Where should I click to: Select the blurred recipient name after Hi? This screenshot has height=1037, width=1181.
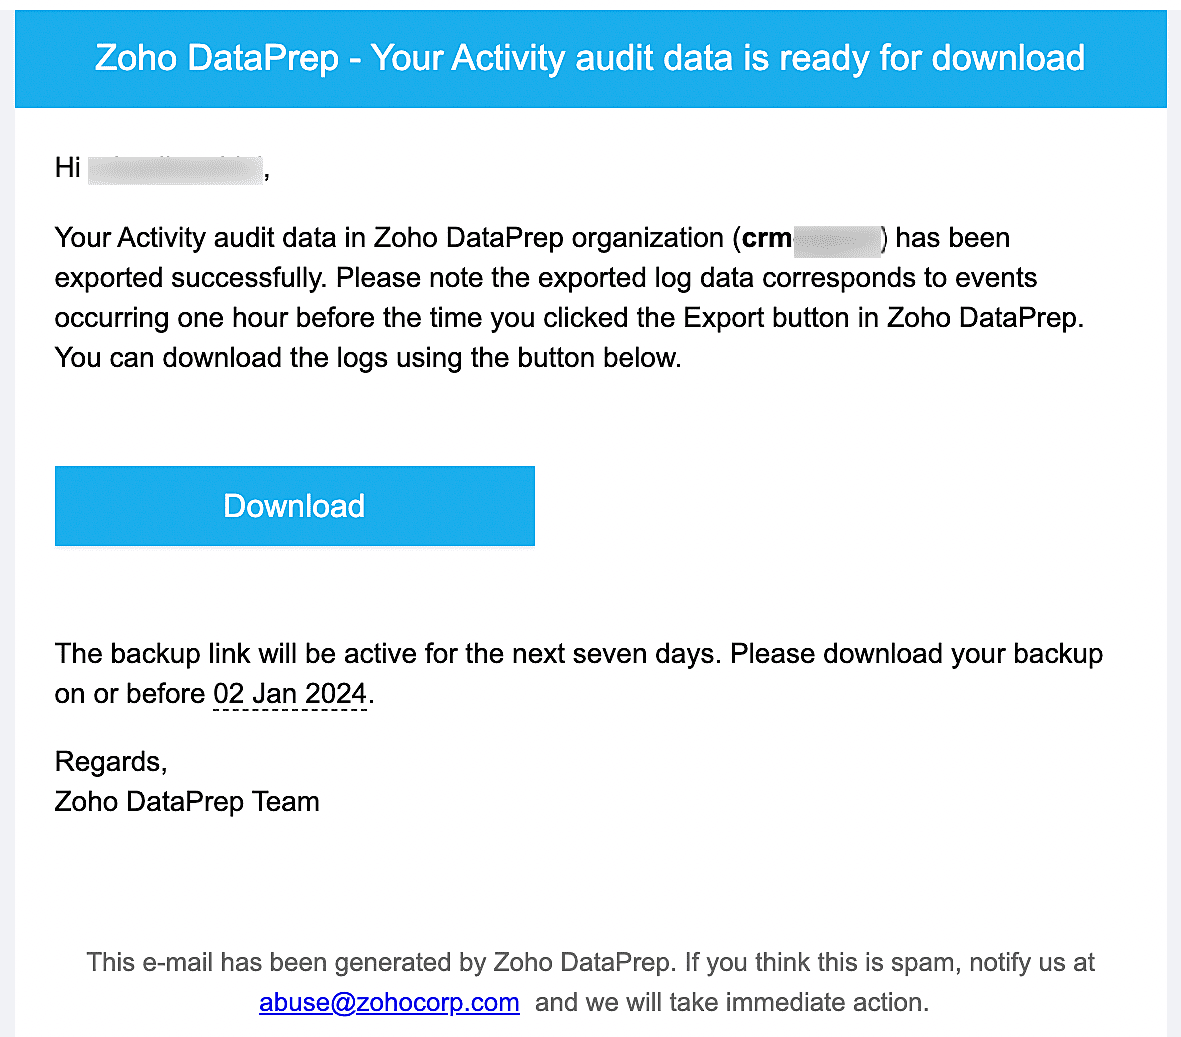(175, 169)
